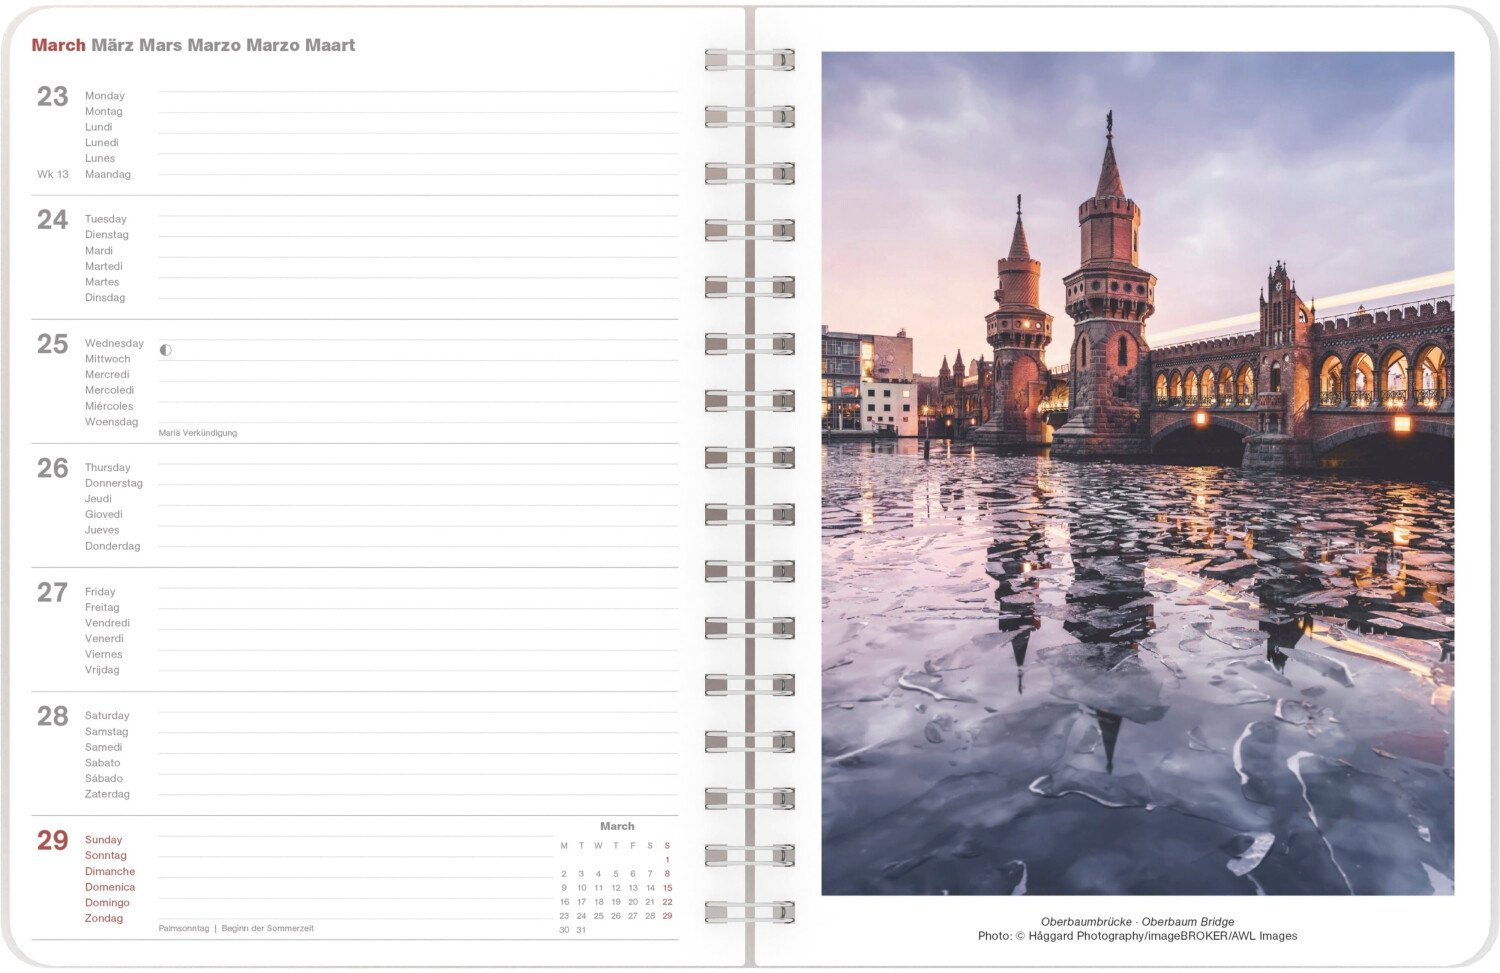Select red day 22 in mini calendar
The height and width of the screenshot is (973, 1500).
[x=667, y=902]
